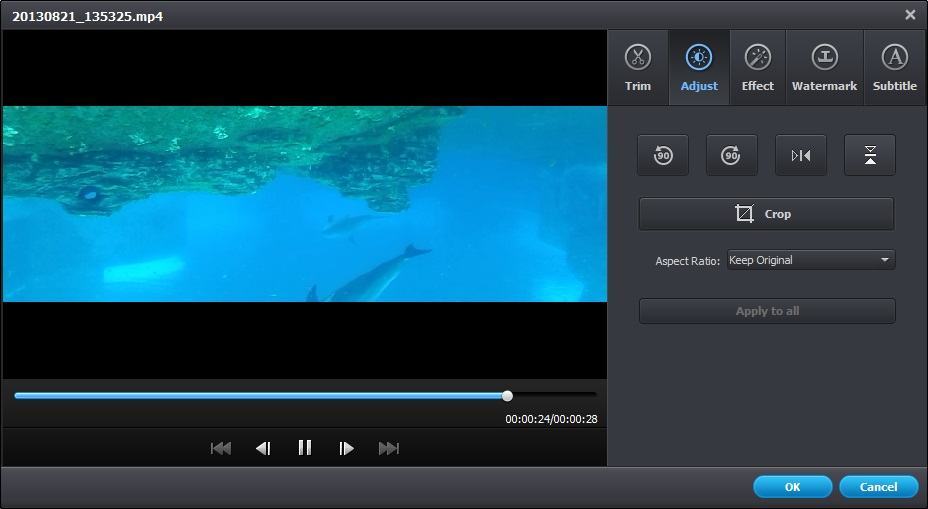The height and width of the screenshot is (509, 928).
Task: Click the Crop button
Action: click(x=766, y=214)
